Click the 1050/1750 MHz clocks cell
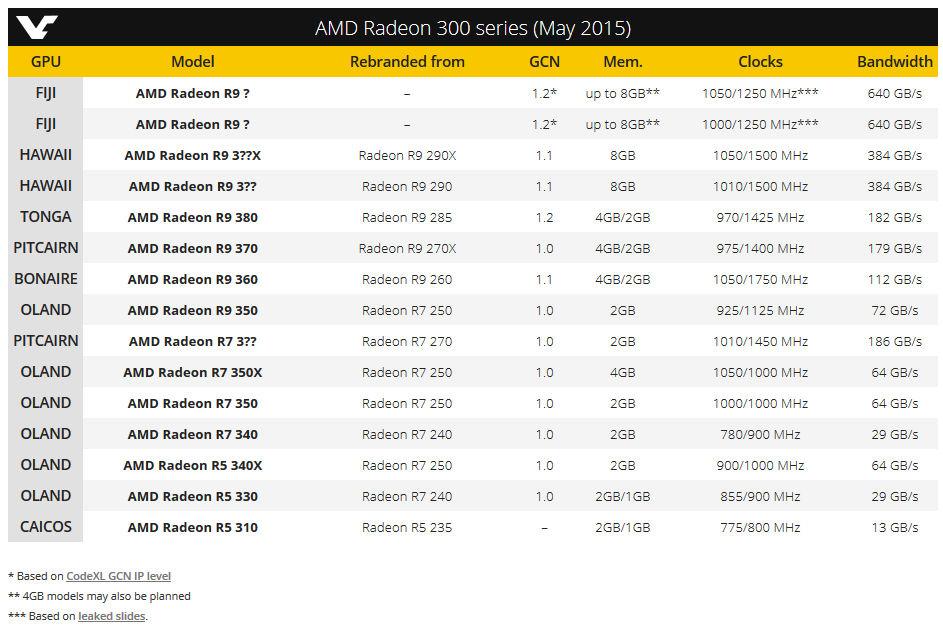The height and width of the screenshot is (631, 943). [x=760, y=279]
